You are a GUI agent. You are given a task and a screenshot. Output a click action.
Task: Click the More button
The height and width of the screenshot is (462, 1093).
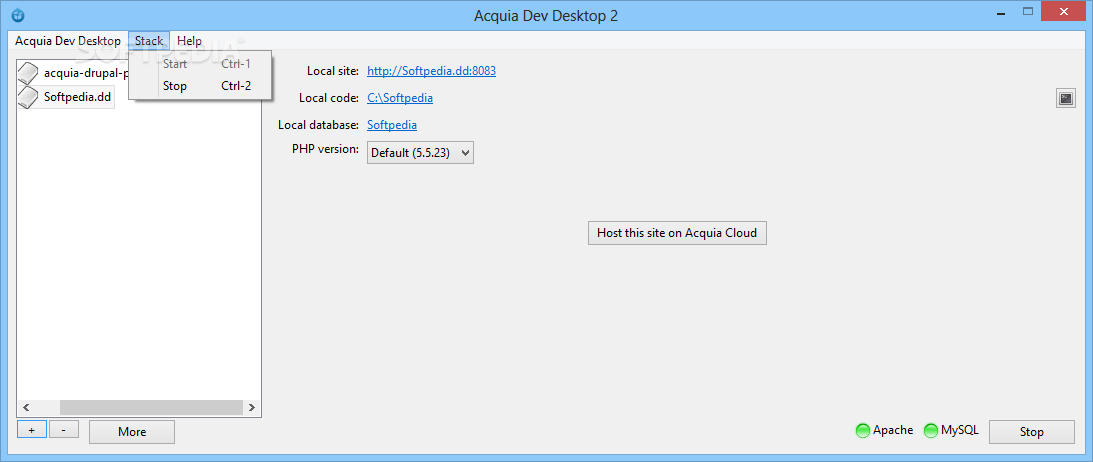132,431
